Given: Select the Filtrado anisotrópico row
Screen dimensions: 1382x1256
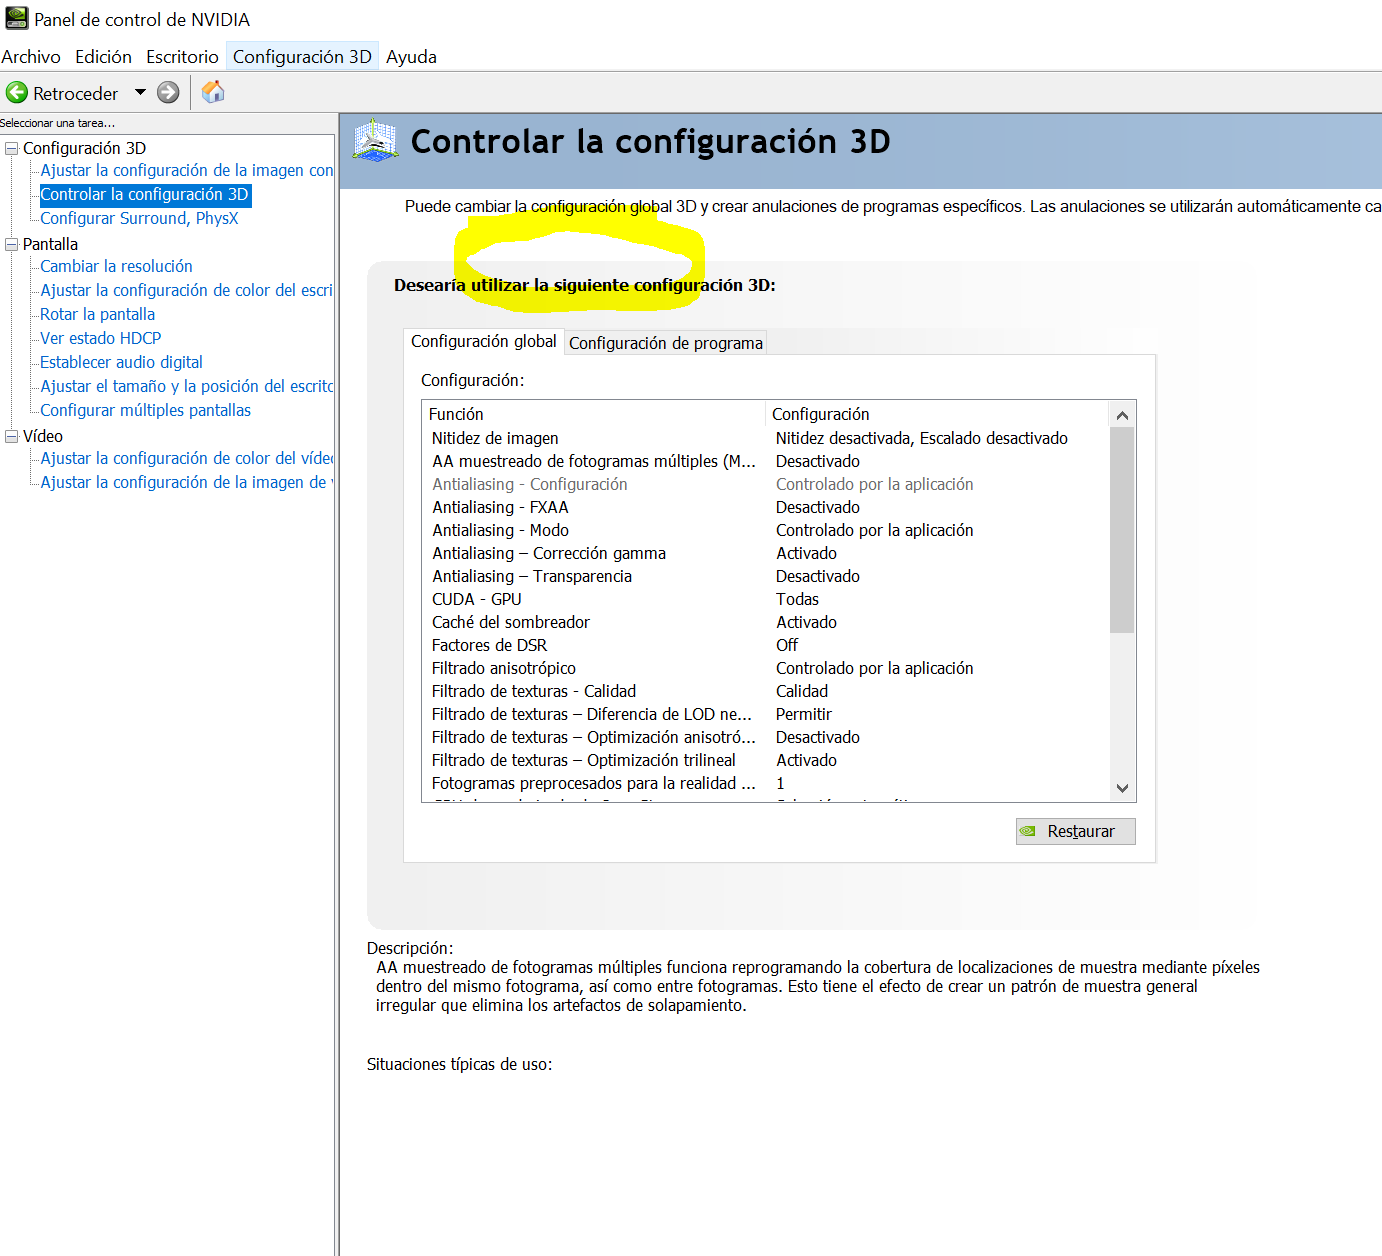Looking at the screenshot, I should [766, 668].
